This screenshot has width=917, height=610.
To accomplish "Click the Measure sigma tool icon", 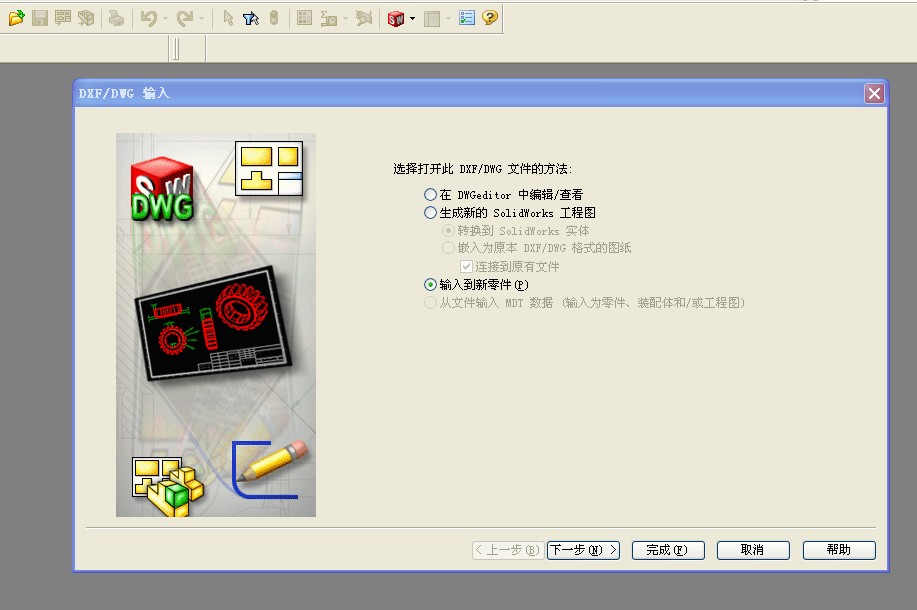I will point(329,19).
